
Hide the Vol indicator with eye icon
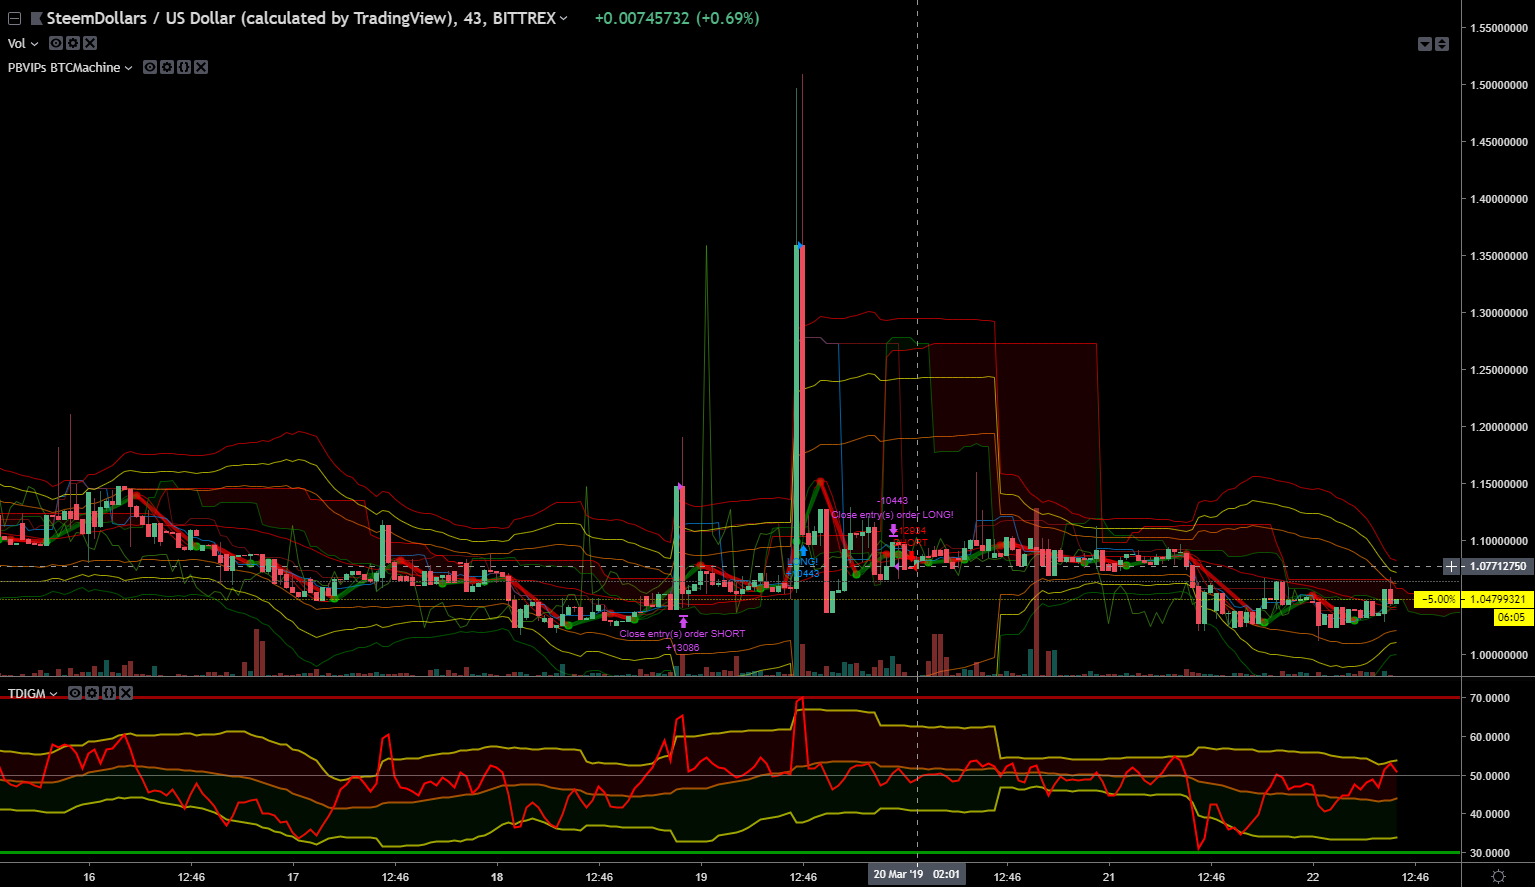pyautogui.click(x=56, y=44)
